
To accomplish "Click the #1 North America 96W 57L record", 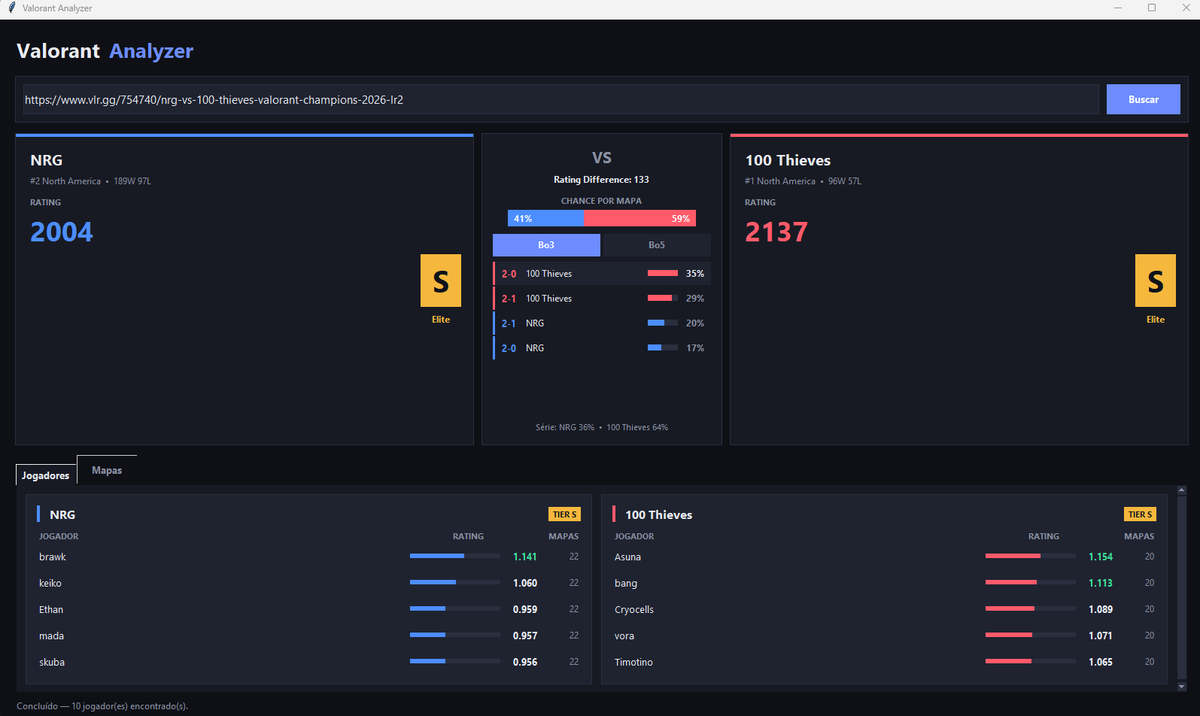I will pyautogui.click(x=803, y=181).
